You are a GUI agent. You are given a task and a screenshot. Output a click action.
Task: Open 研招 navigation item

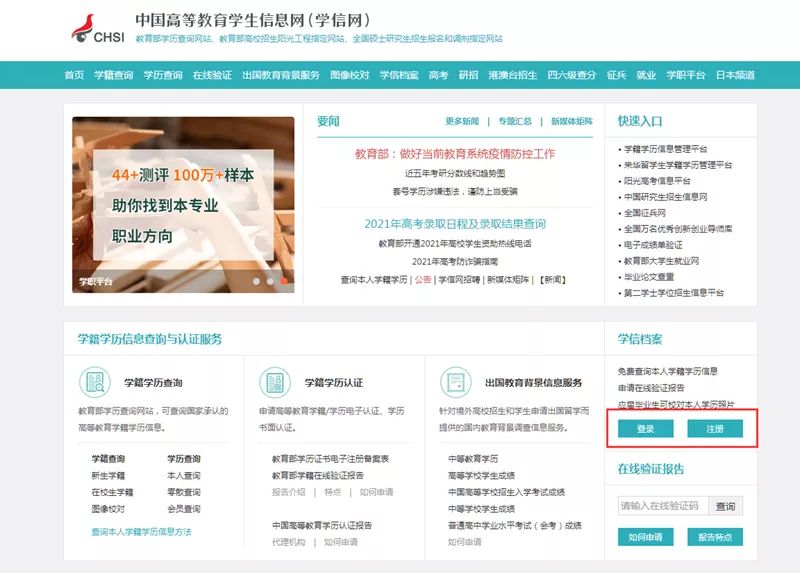click(468, 75)
